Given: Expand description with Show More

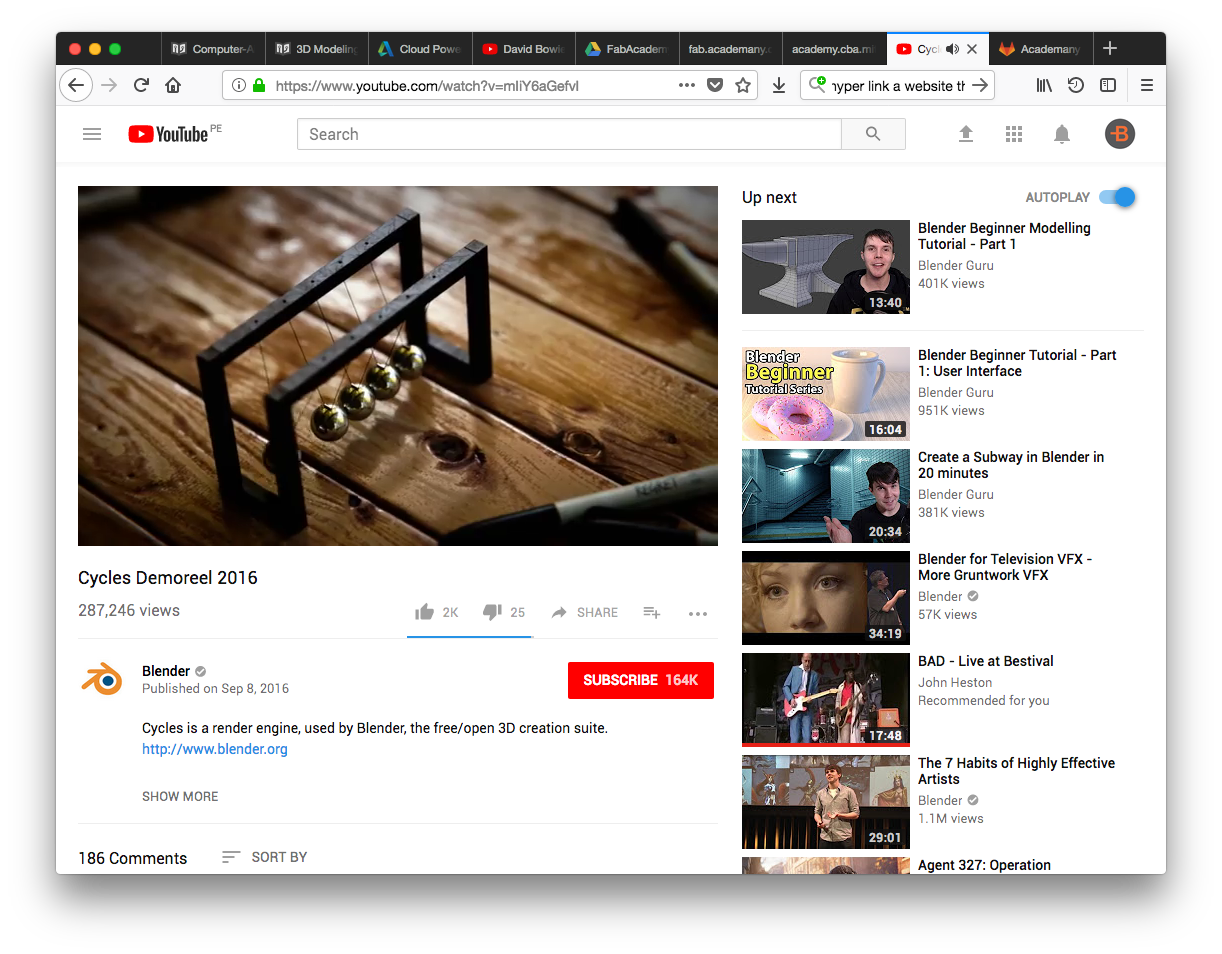Looking at the screenshot, I should coord(180,796).
